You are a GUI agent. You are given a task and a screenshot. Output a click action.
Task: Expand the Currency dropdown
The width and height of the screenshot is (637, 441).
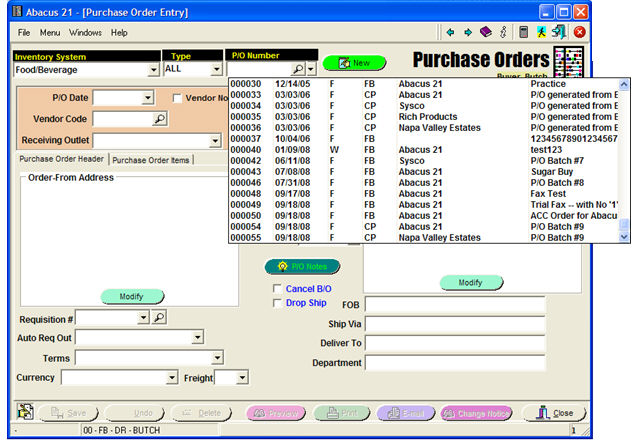[x=171, y=378]
